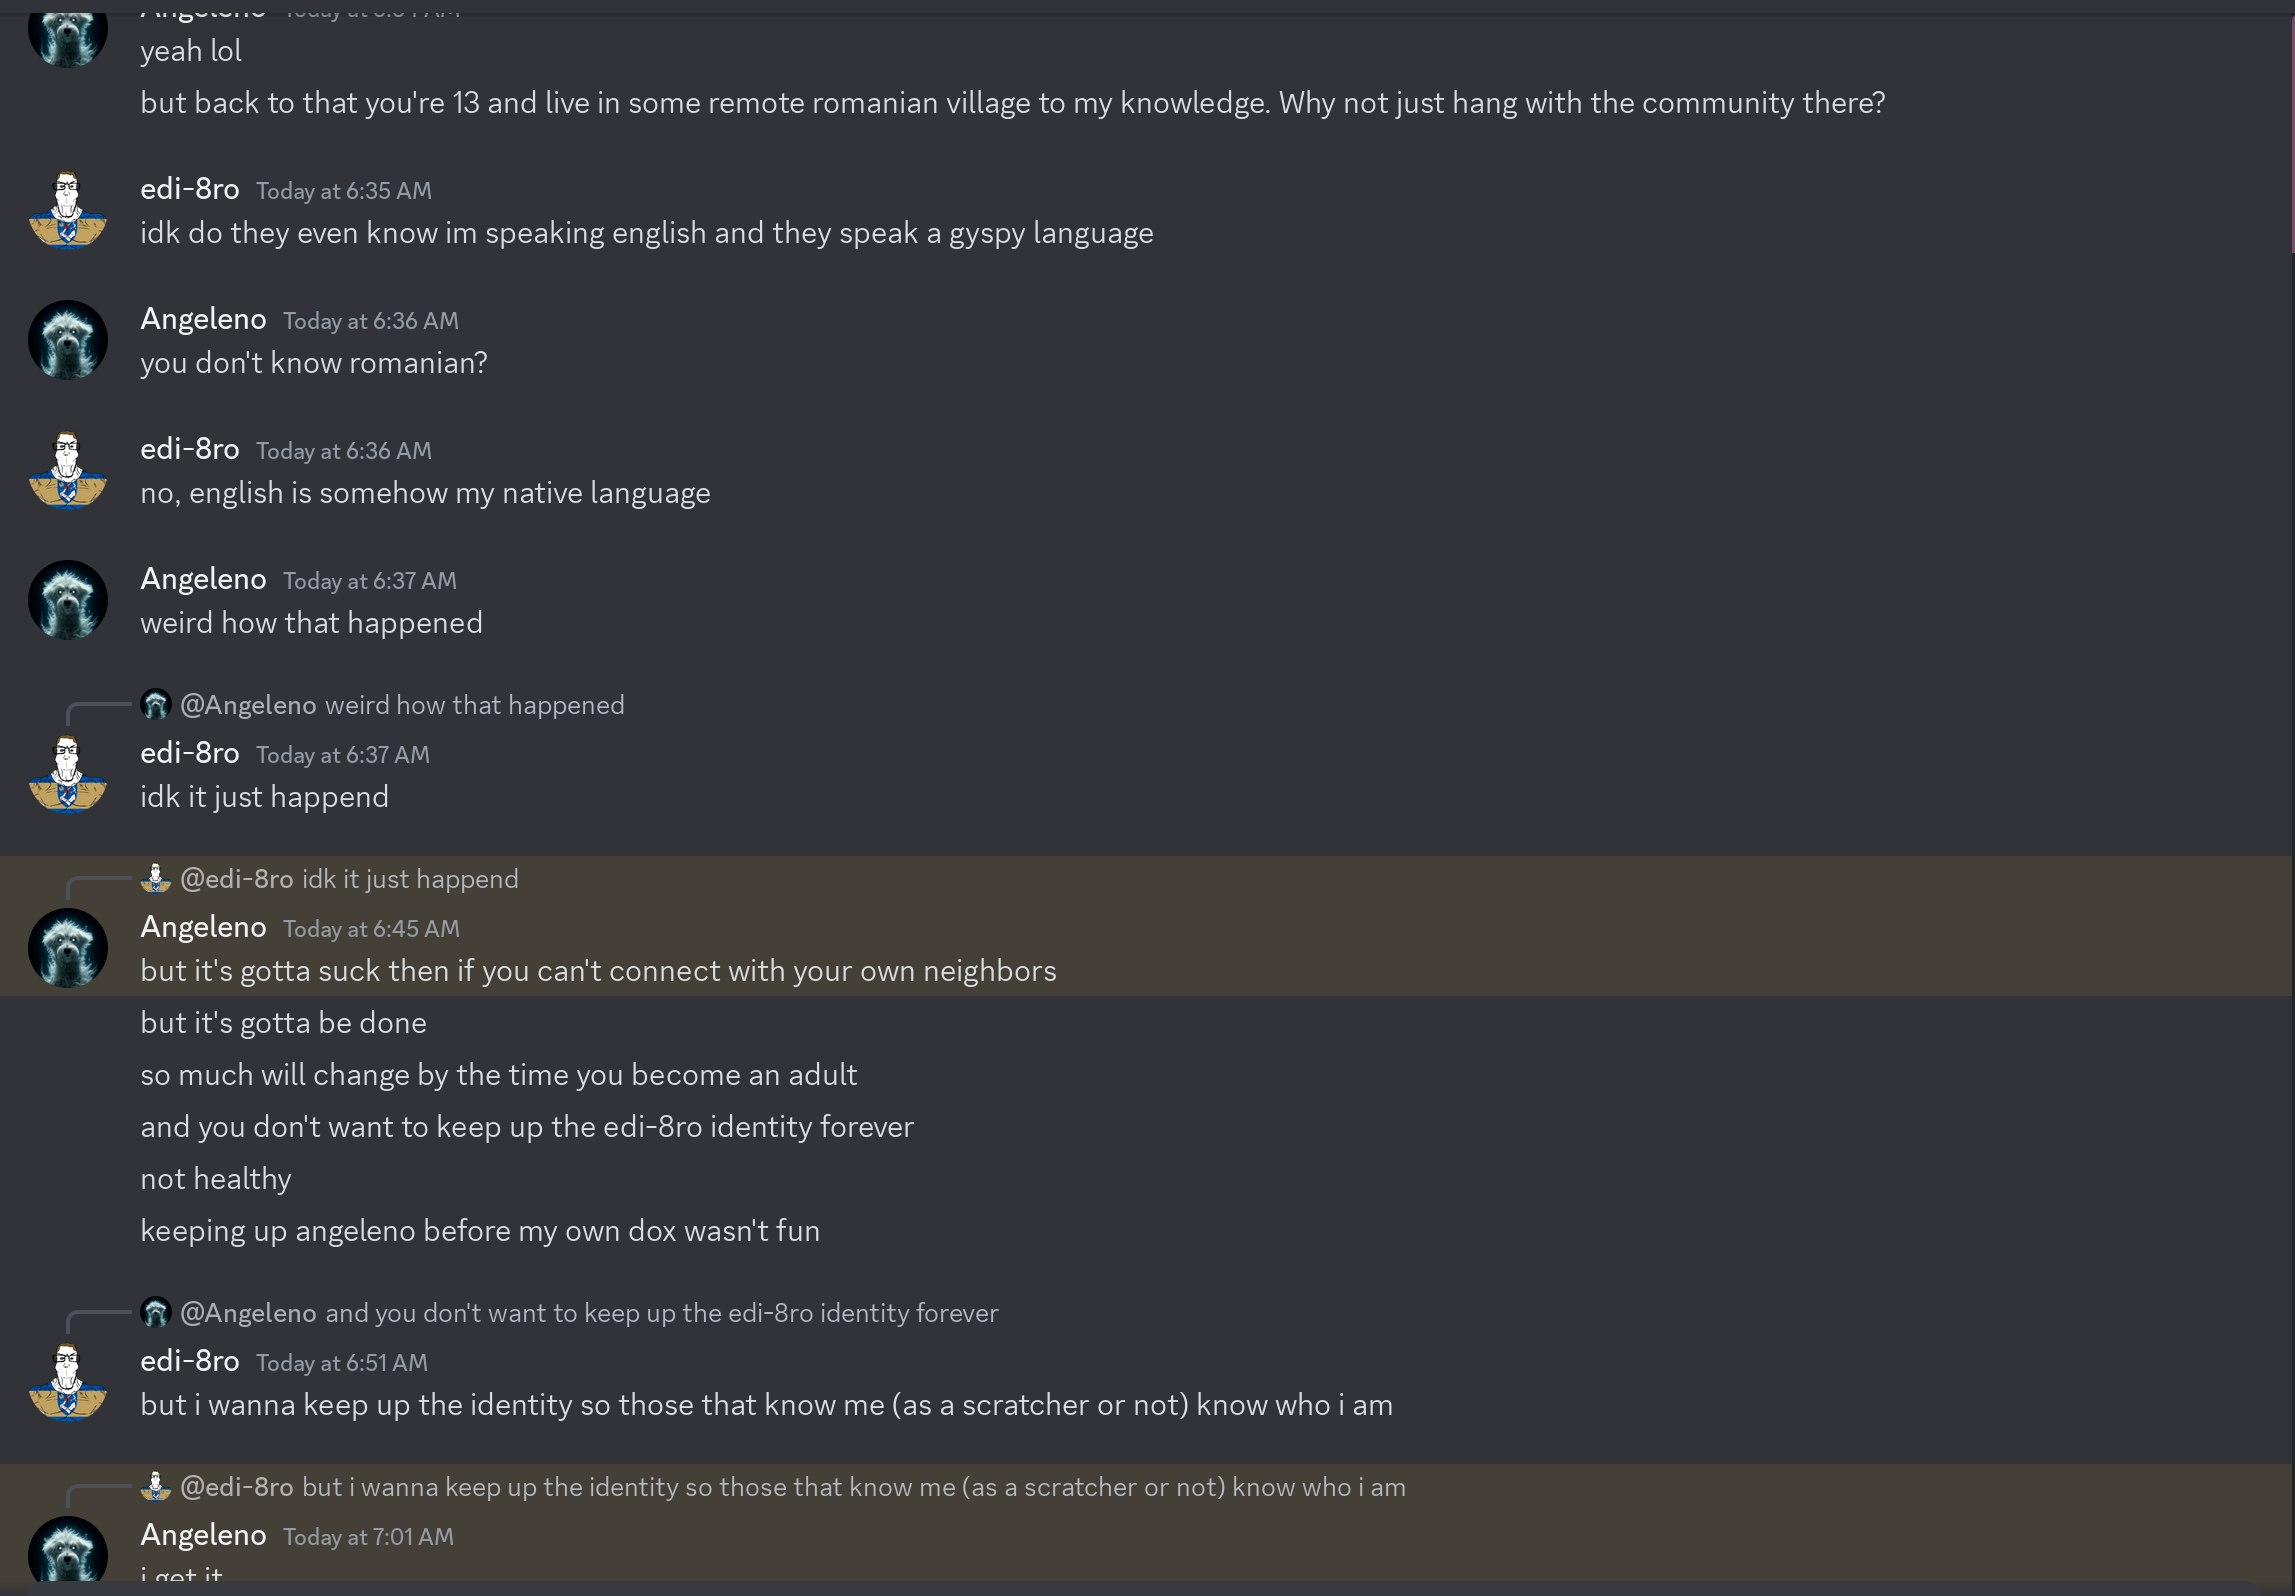The image size is (2295, 1596).
Task: Jump to replied message "weird how that happened"
Action: [474, 705]
